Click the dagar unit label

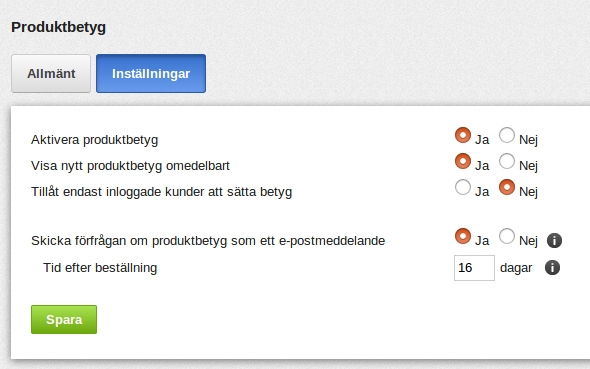[x=516, y=268]
